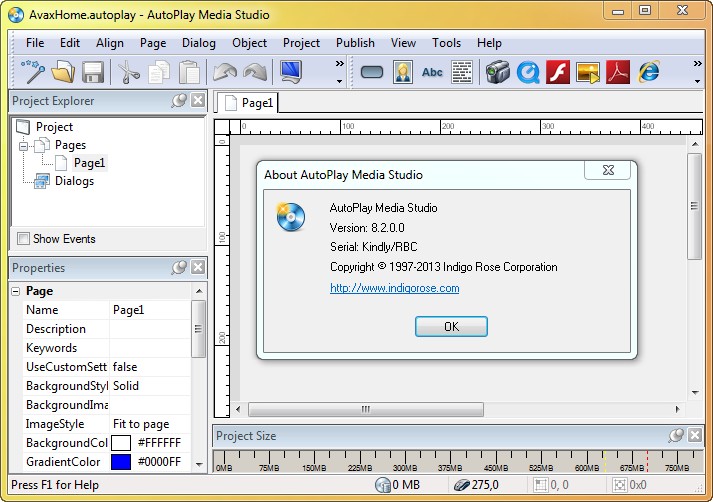Screen dimensions: 713x502
Task: Open a project with the folder icon
Action: (63, 71)
